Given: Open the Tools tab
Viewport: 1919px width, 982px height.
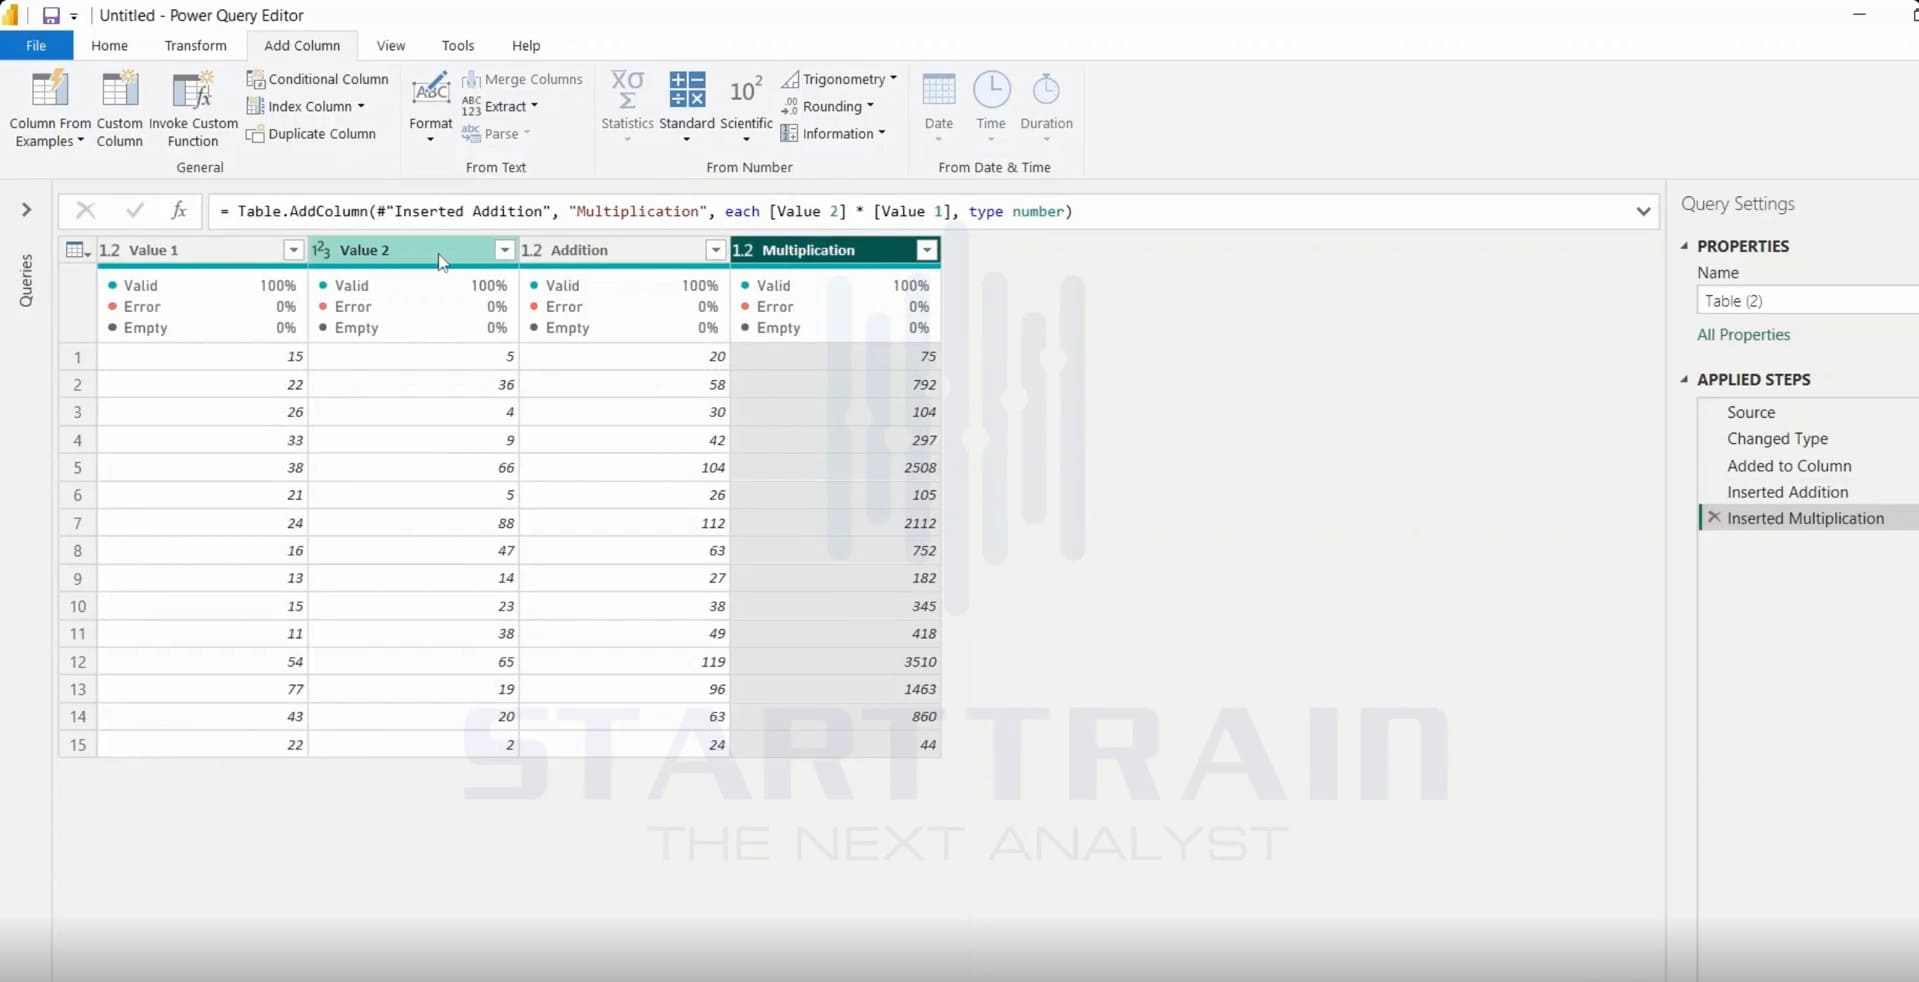Looking at the screenshot, I should 458,46.
